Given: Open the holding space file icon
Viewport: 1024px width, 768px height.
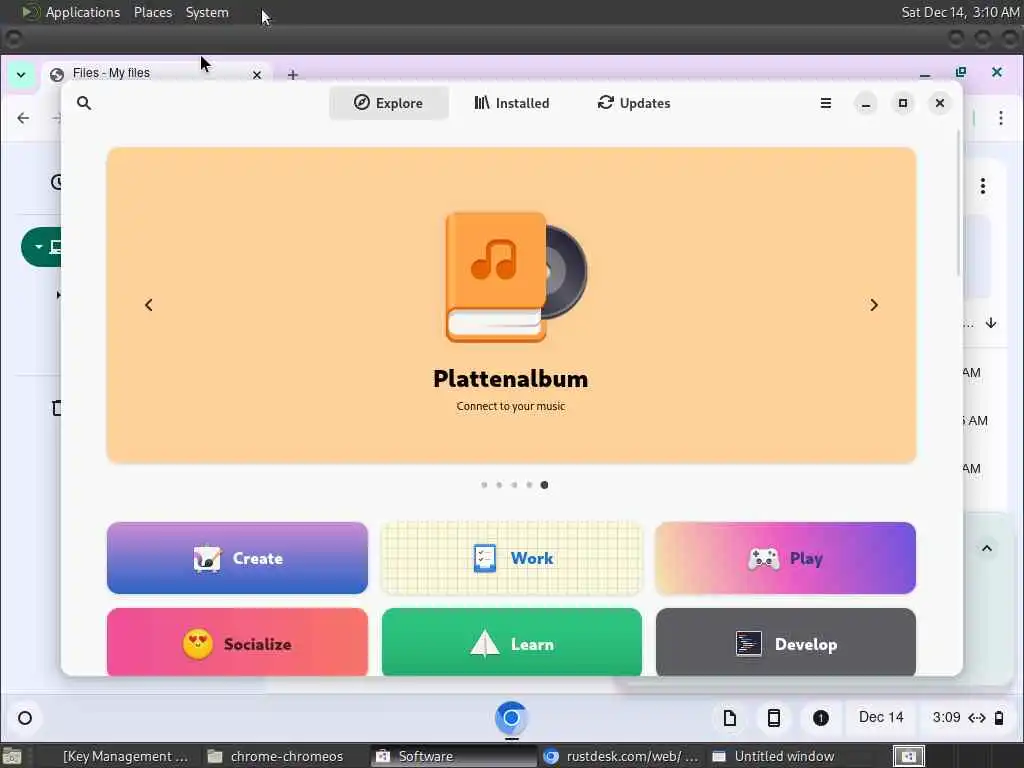Looking at the screenshot, I should pyautogui.click(x=729, y=718).
